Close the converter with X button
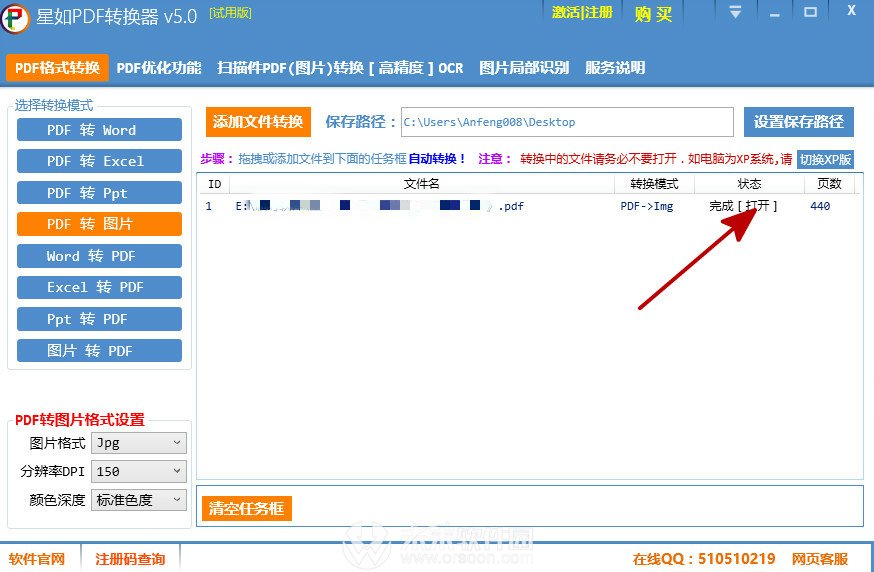Image resolution: width=874 pixels, height=572 pixels. point(851,11)
